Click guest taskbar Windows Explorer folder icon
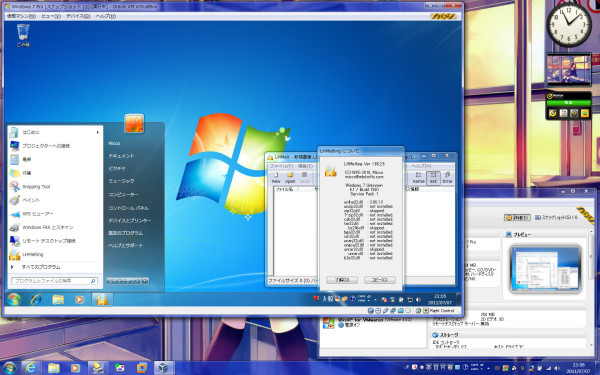 (58, 299)
